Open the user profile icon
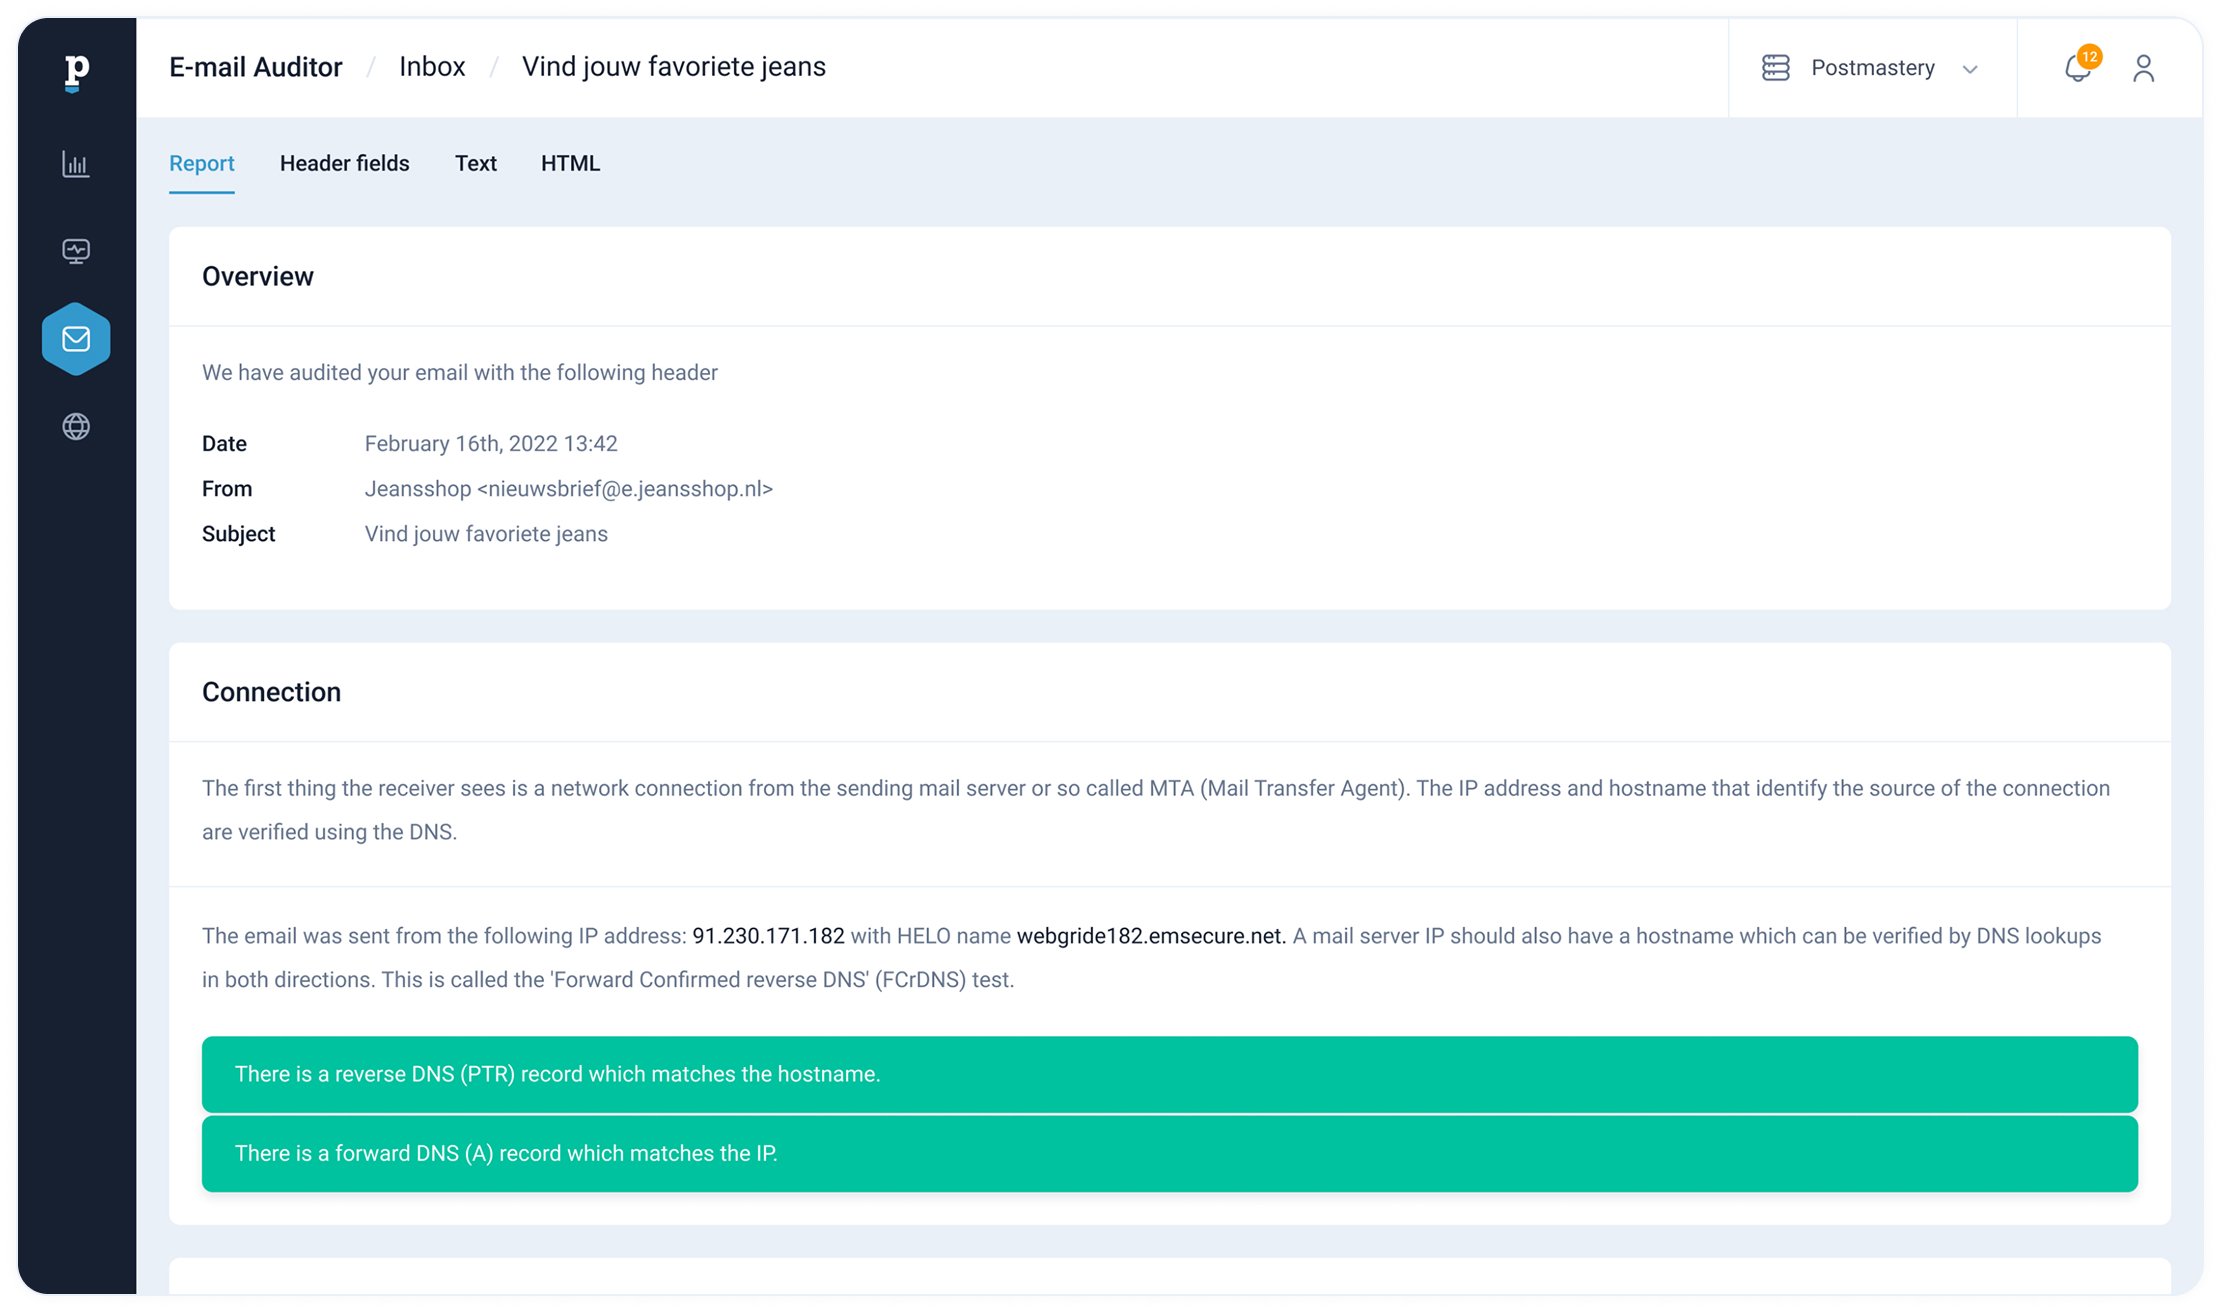Viewport: 2220px width, 1312px height. tap(2143, 68)
